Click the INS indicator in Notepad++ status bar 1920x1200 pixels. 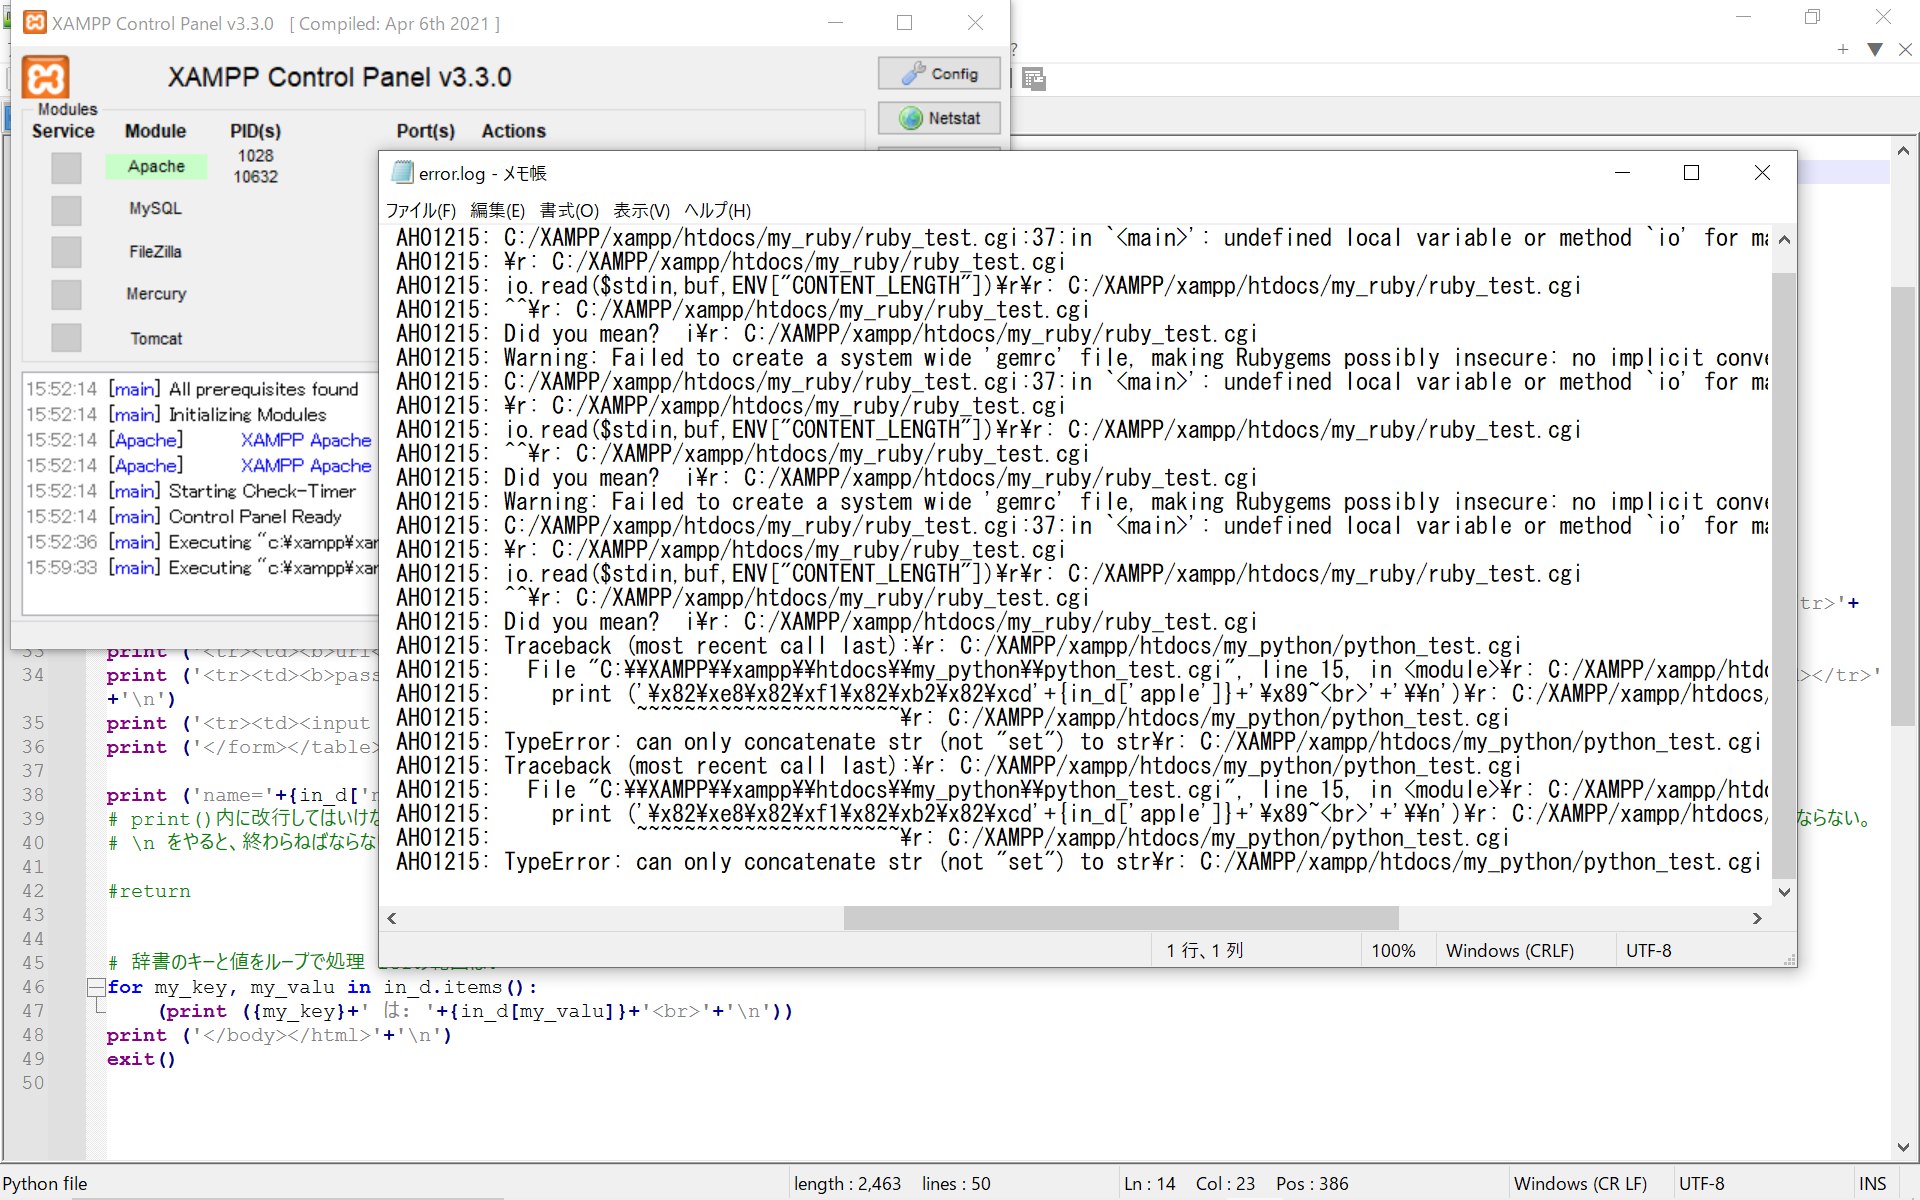[x=1873, y=1184]
